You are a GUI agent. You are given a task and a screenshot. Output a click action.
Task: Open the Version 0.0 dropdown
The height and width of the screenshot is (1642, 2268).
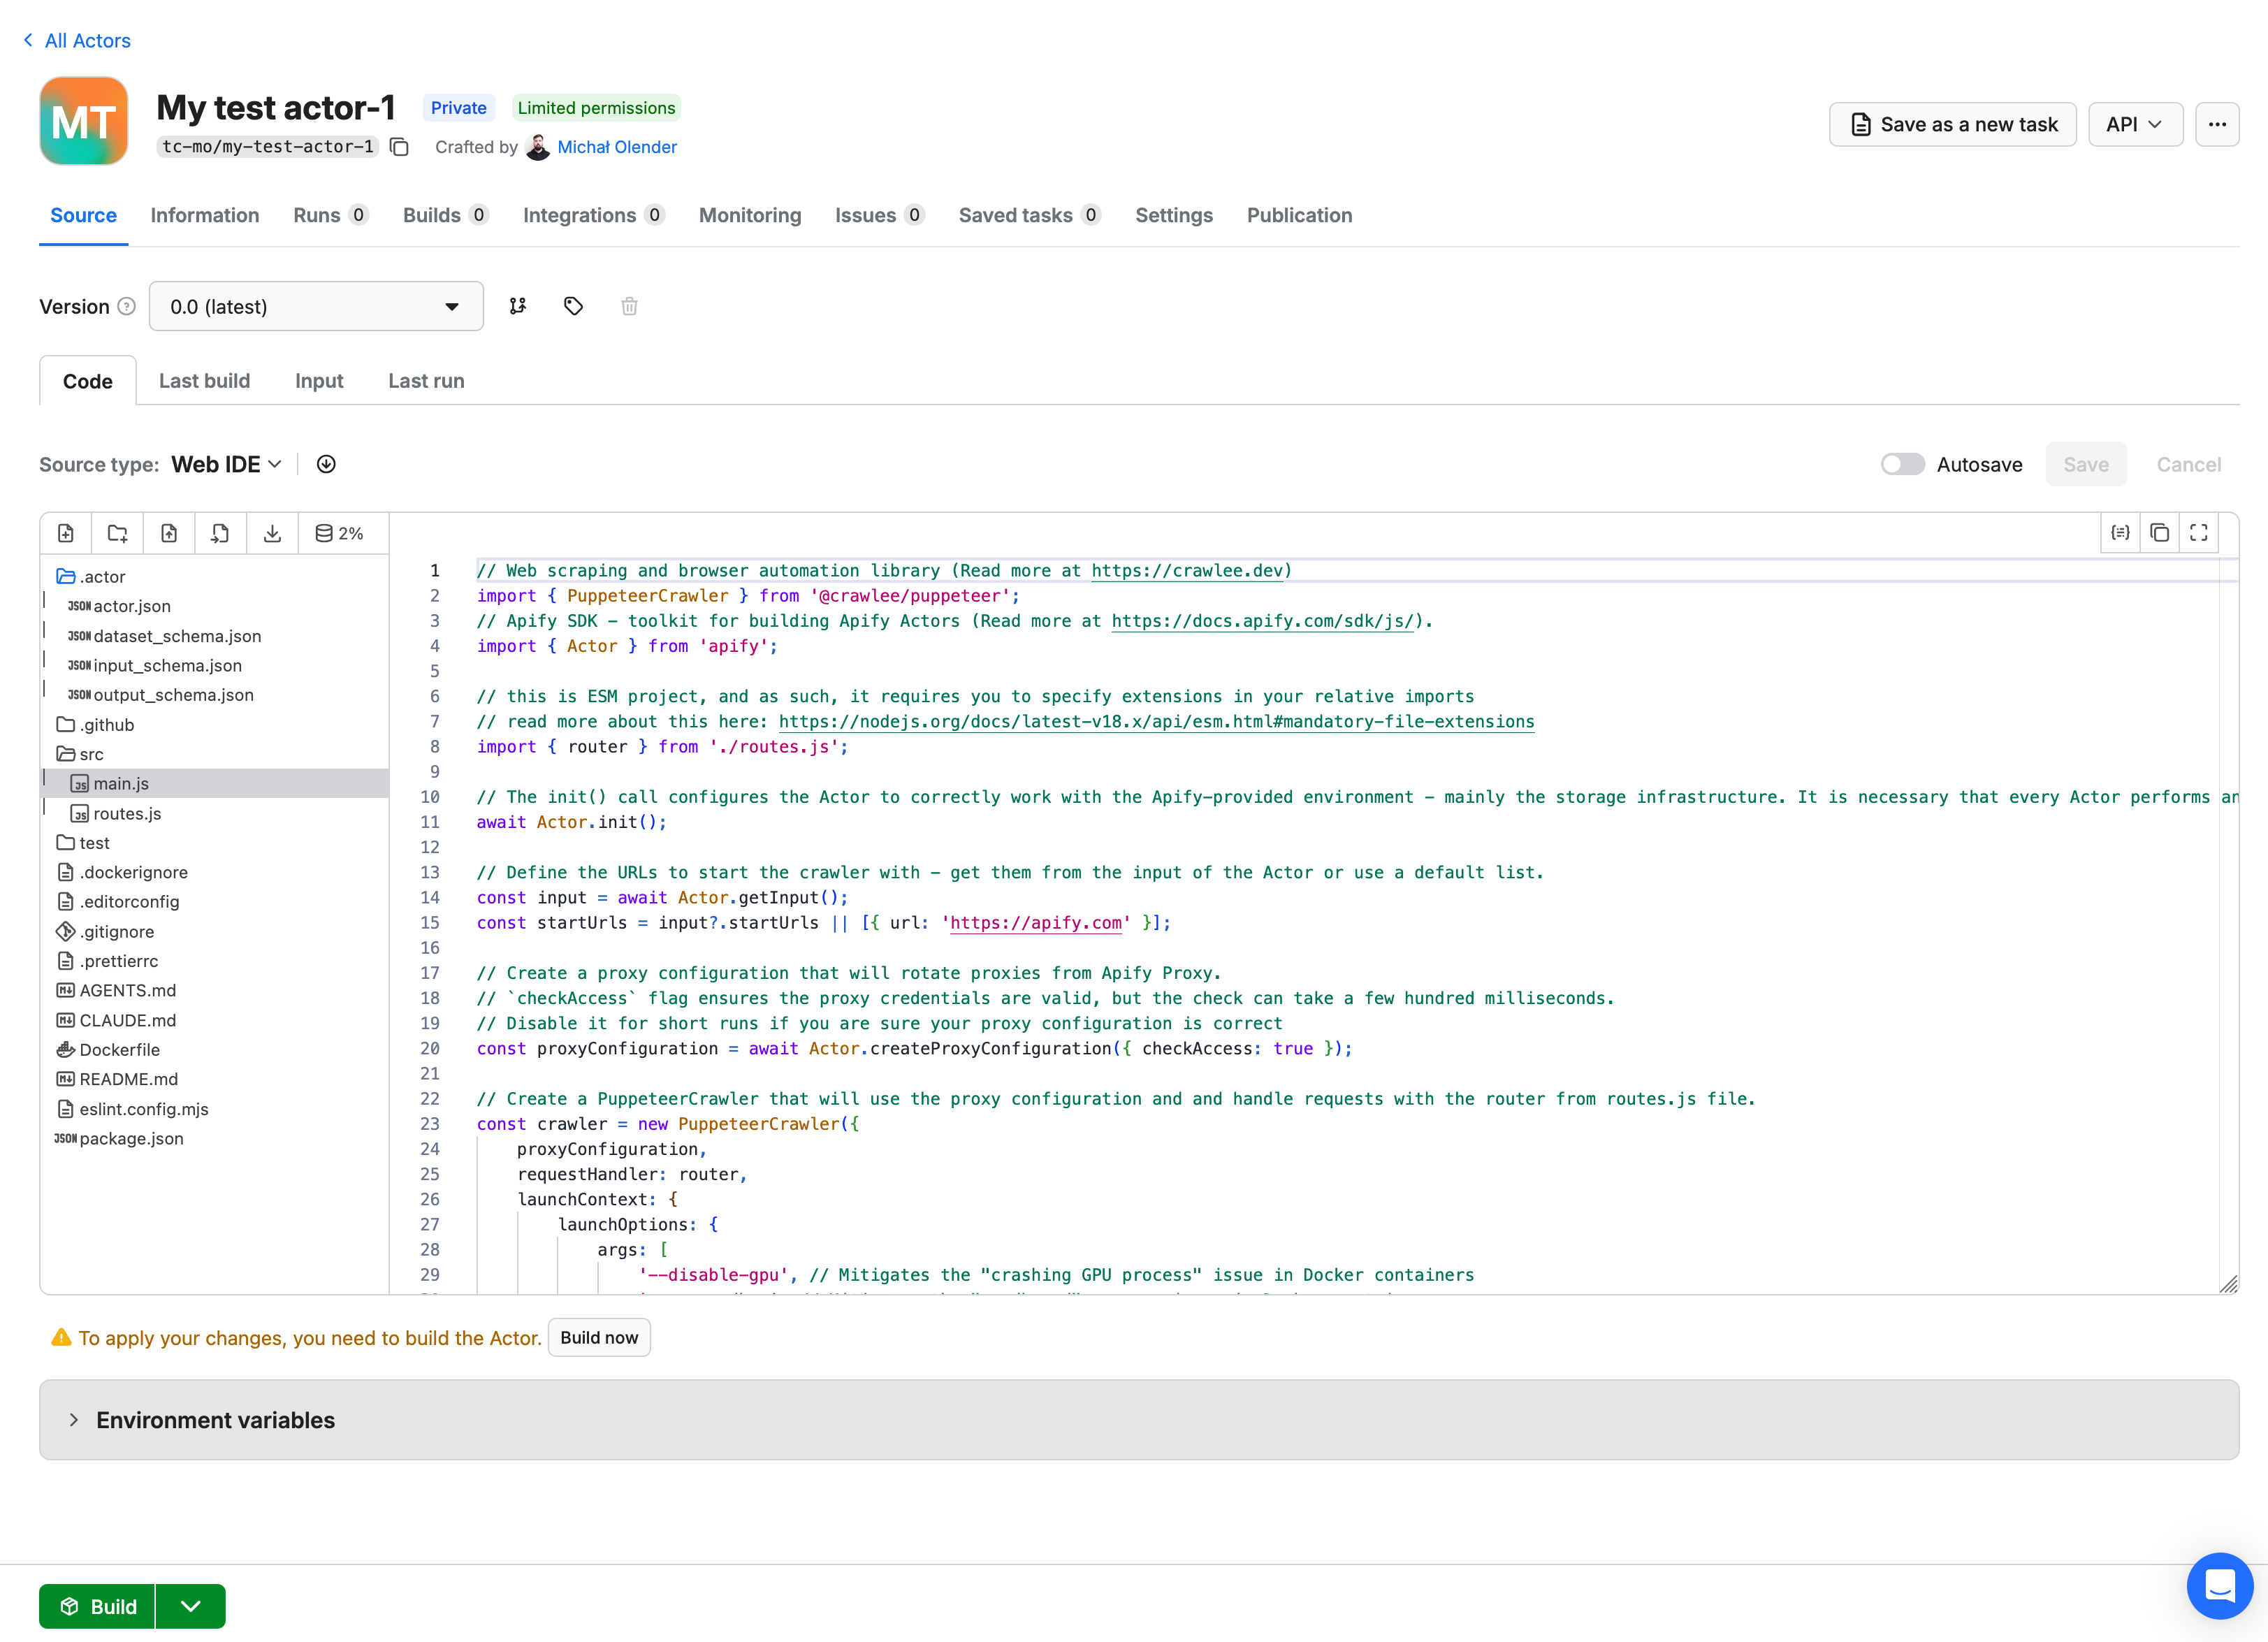316,306
